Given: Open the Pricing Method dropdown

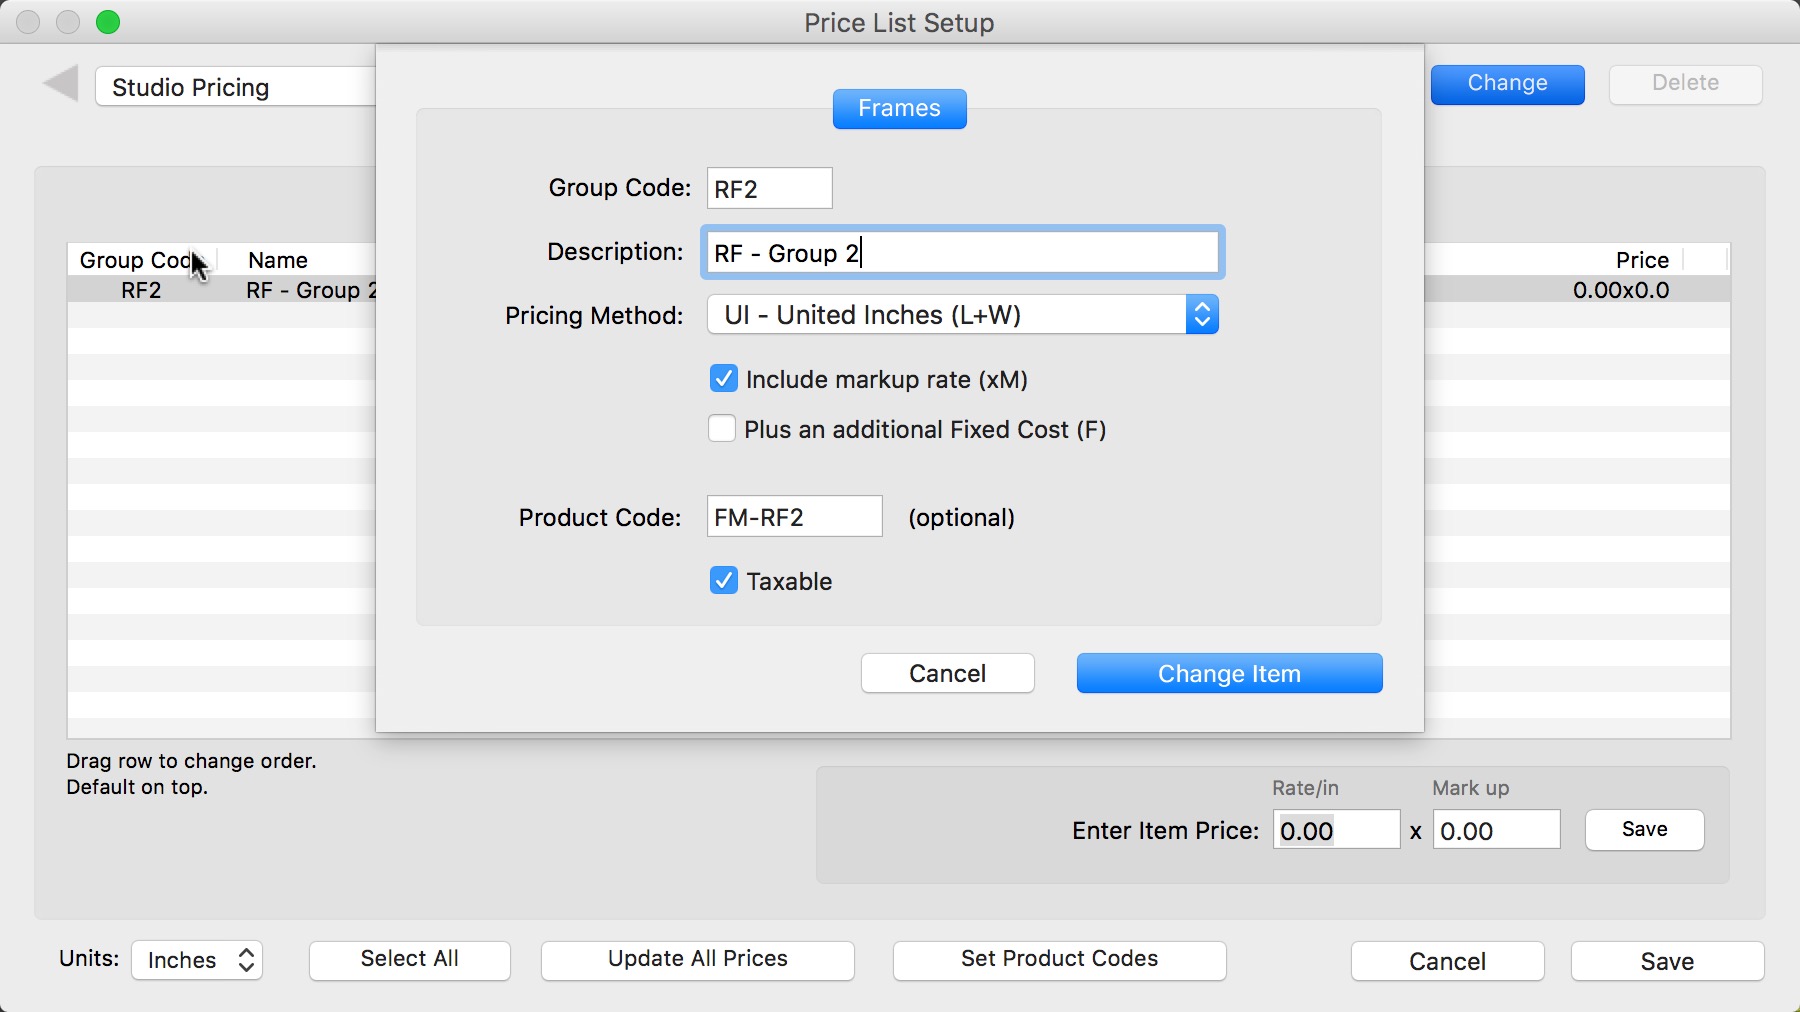Looking at the screenshot, I should click(962, 315).
